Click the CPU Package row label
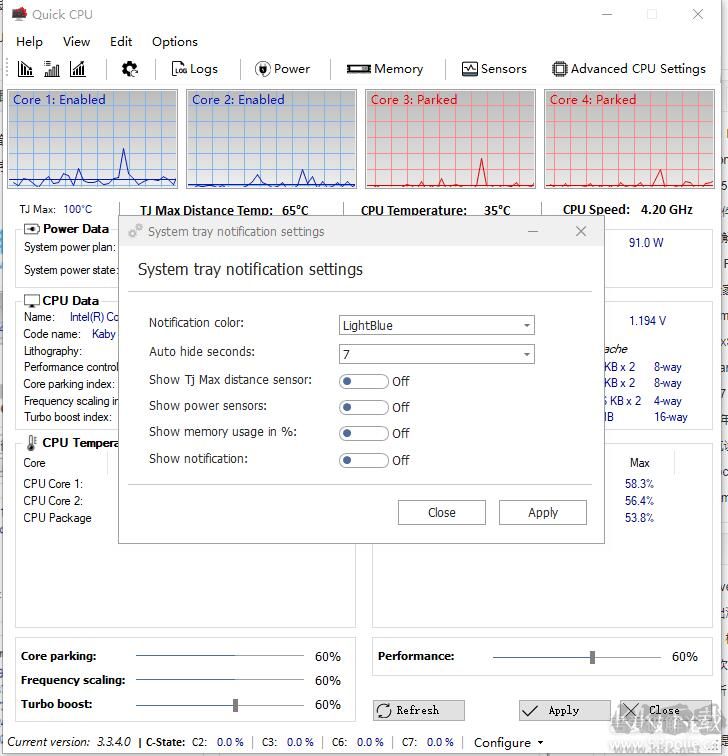Viewport: 728px width, 756px height. pos(57,518)
